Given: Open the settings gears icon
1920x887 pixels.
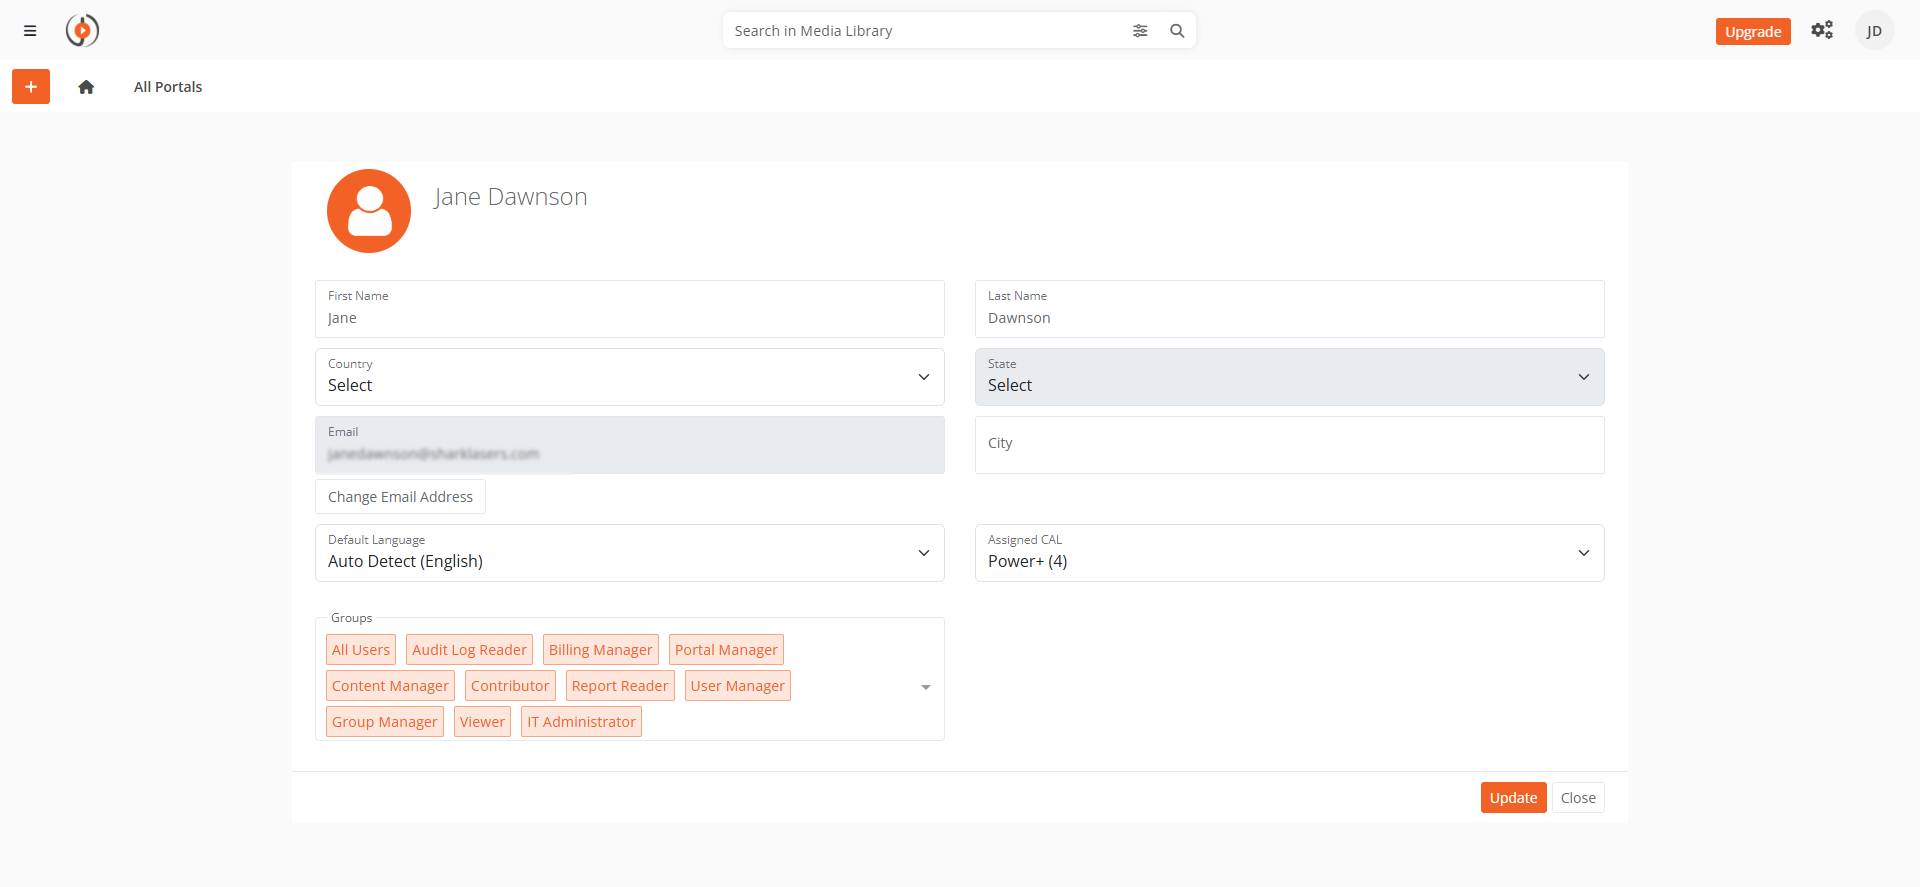Looking at the screenshot, I should [1822, 30].
